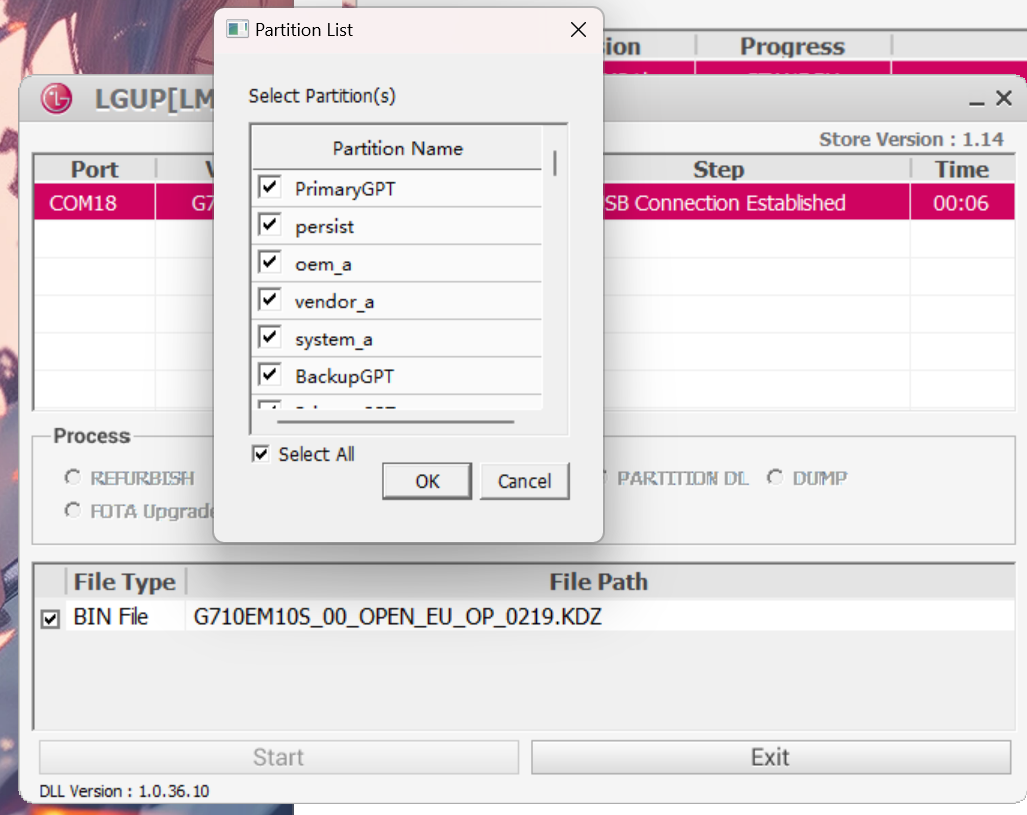Confirm partition selection with OK

[427, 481]
